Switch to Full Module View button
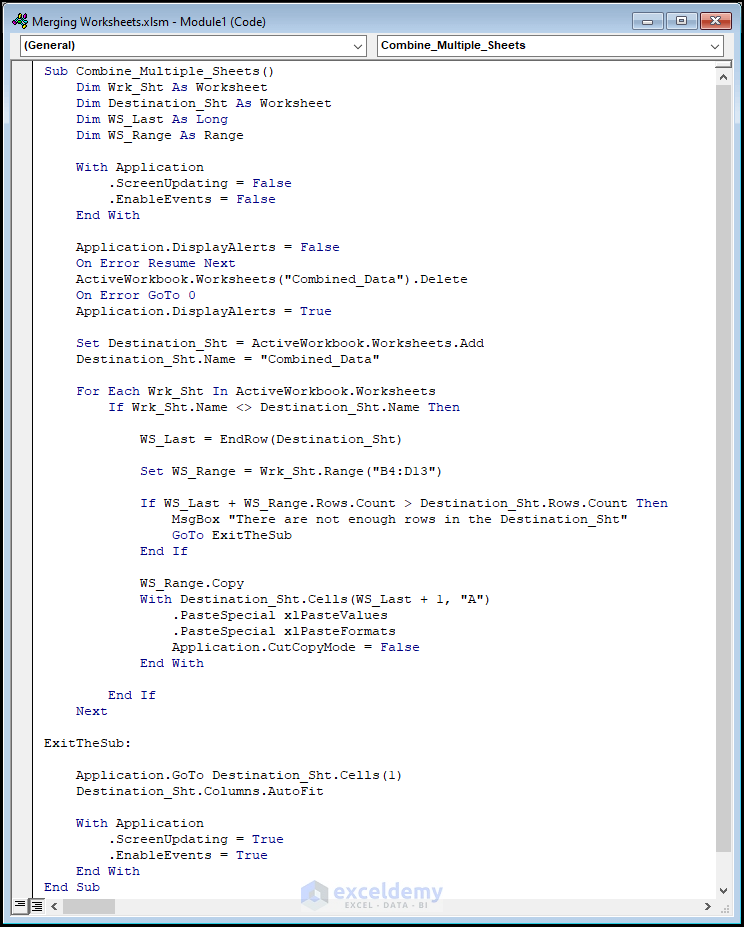Screen dimensions: 744x927 click(x=37, y=905)
